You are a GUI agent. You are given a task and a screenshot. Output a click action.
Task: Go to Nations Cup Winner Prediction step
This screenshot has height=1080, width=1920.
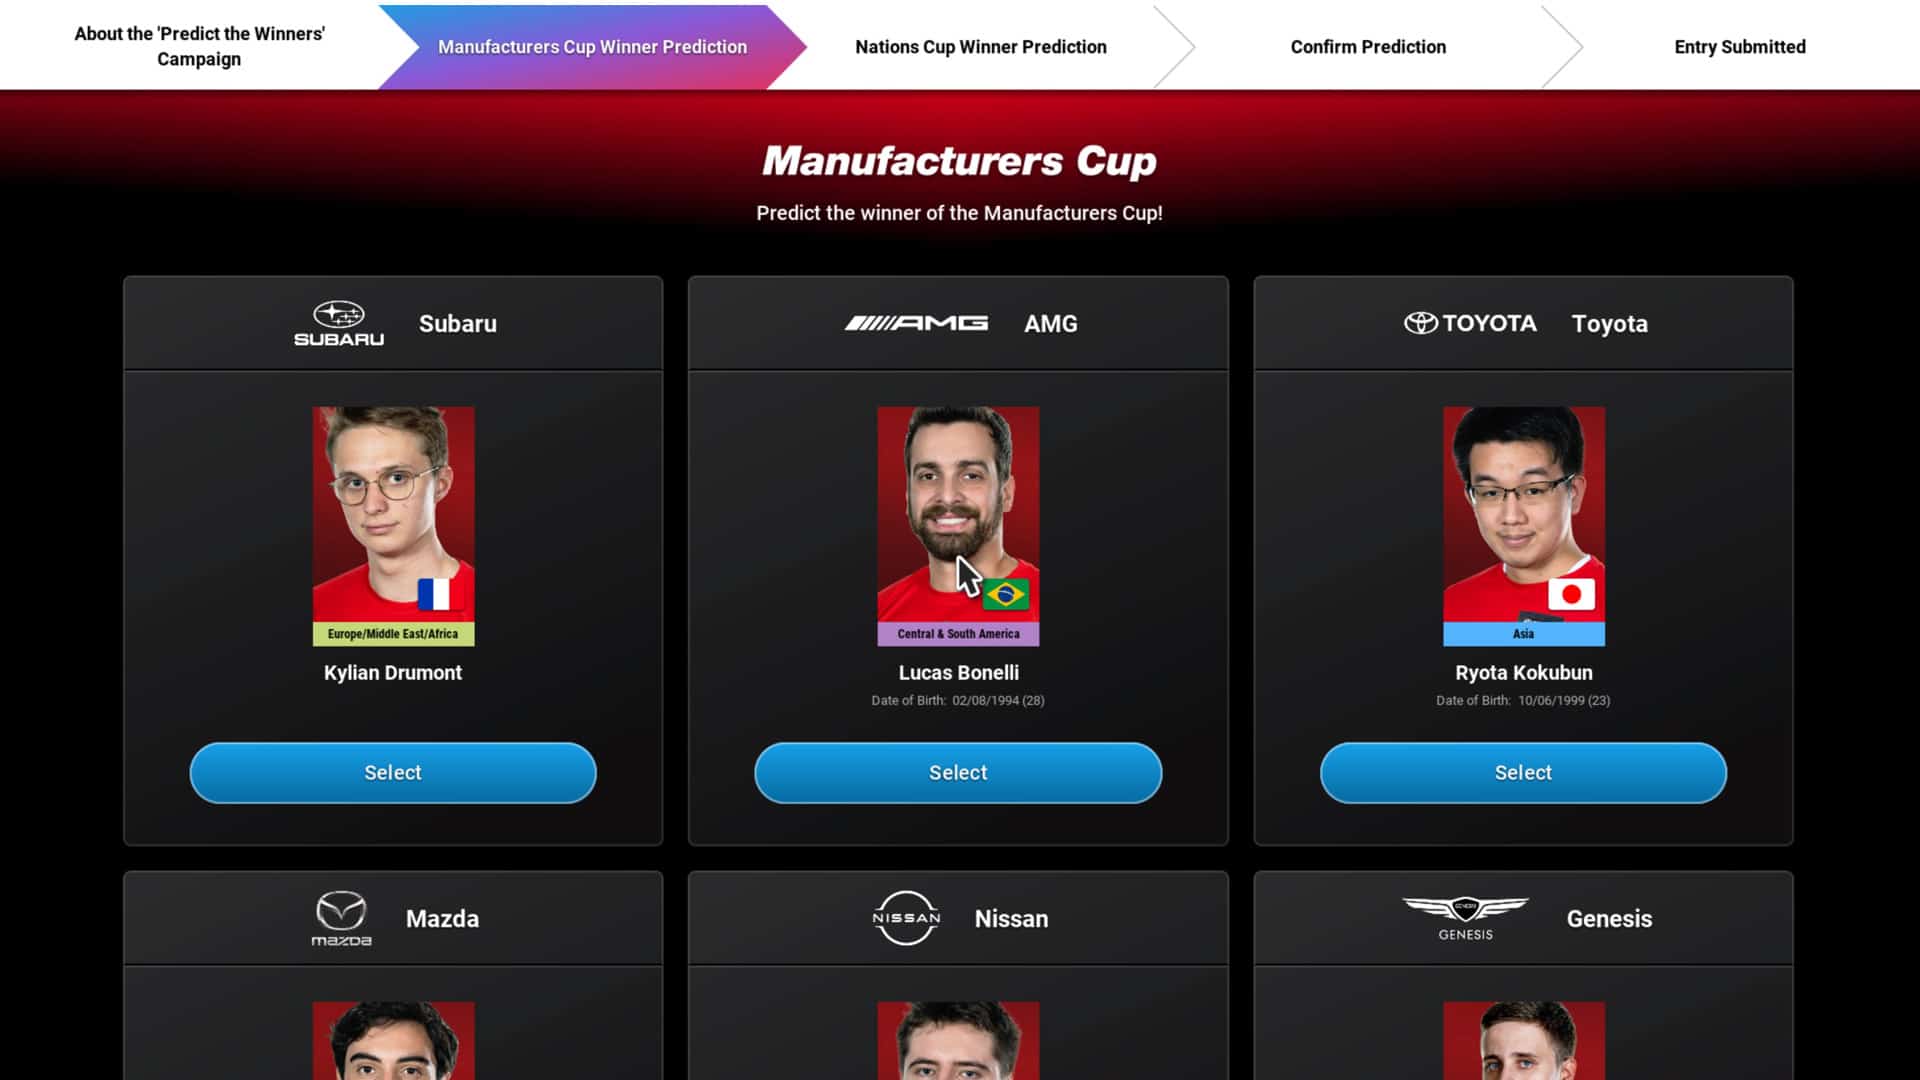[981, 46]
